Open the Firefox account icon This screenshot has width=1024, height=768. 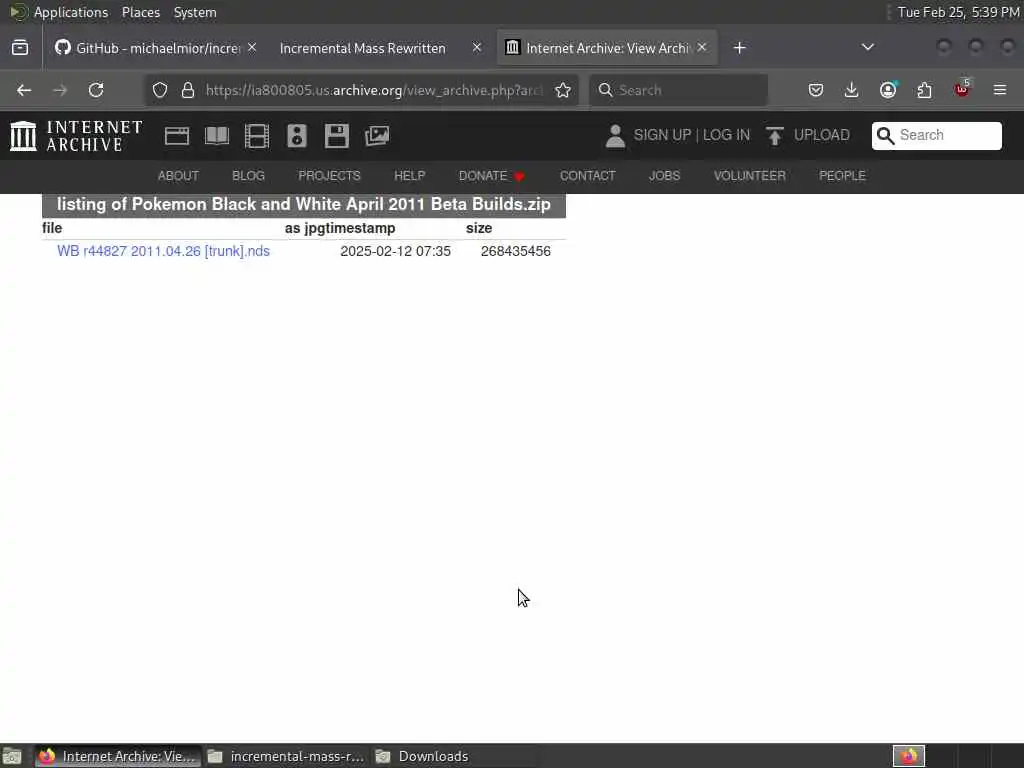tap(888, 90)
